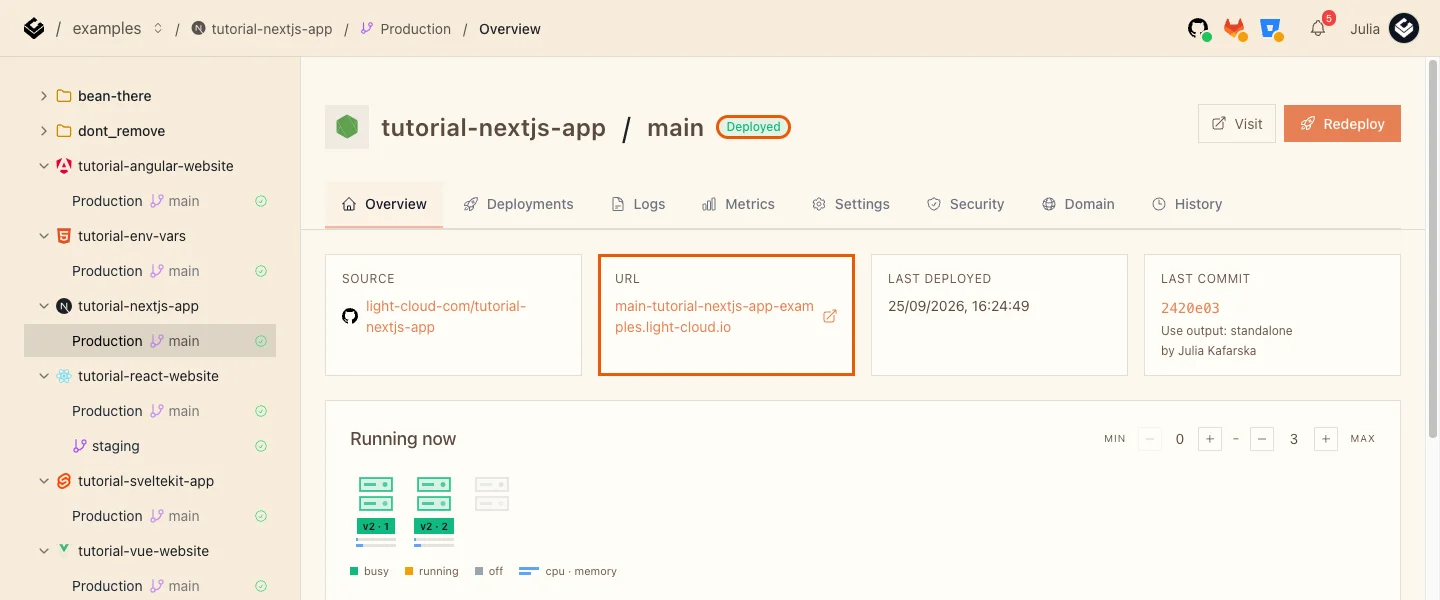Click the external link icon beside URL

click(829, 316)
